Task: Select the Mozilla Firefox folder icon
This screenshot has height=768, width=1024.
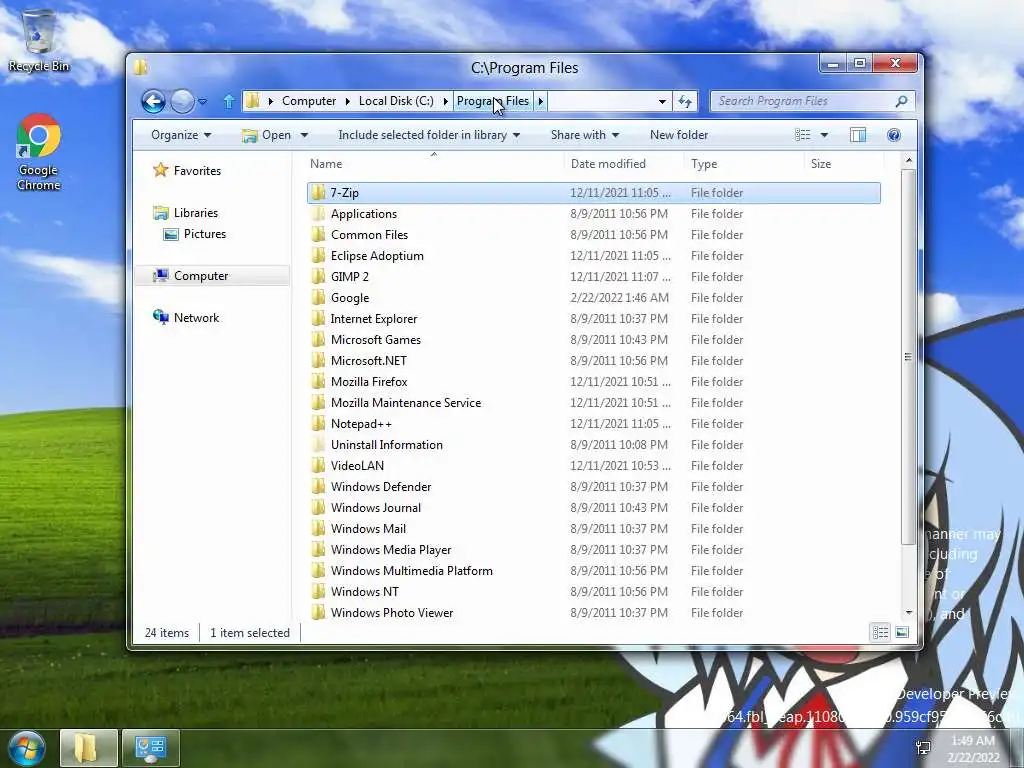Action: click(x=318, y=381)
